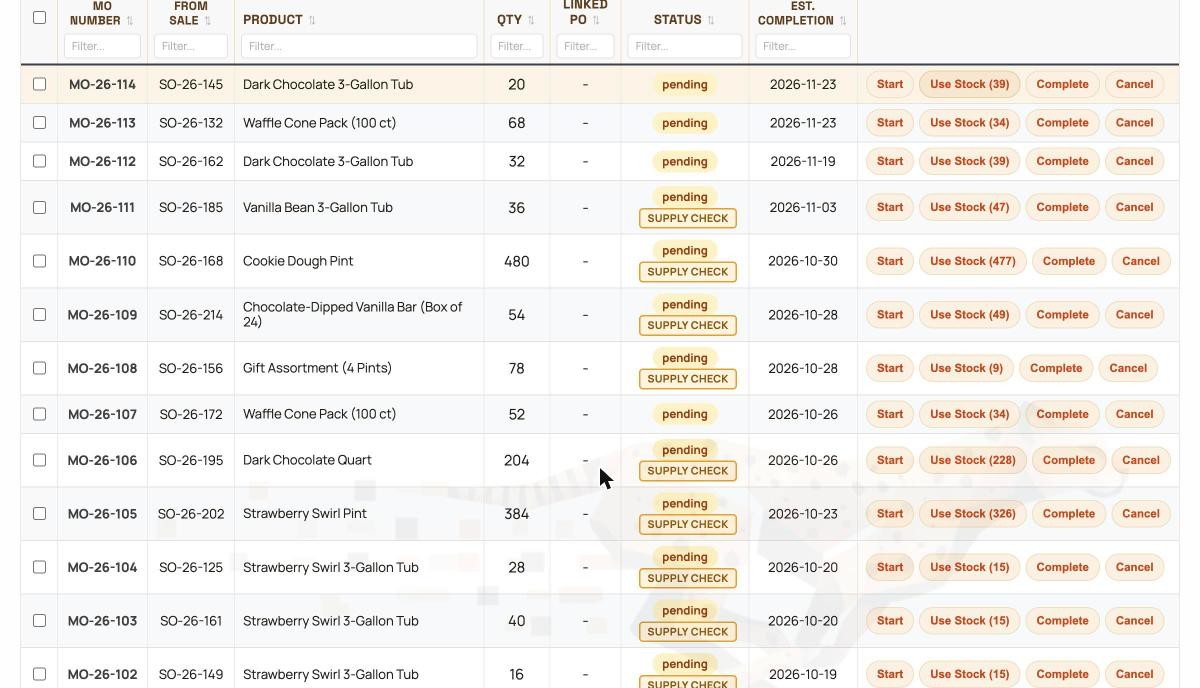Sort by From Sale column icon
The width and height of the screenshot is (1200, 688).
[x=208, y=21]
